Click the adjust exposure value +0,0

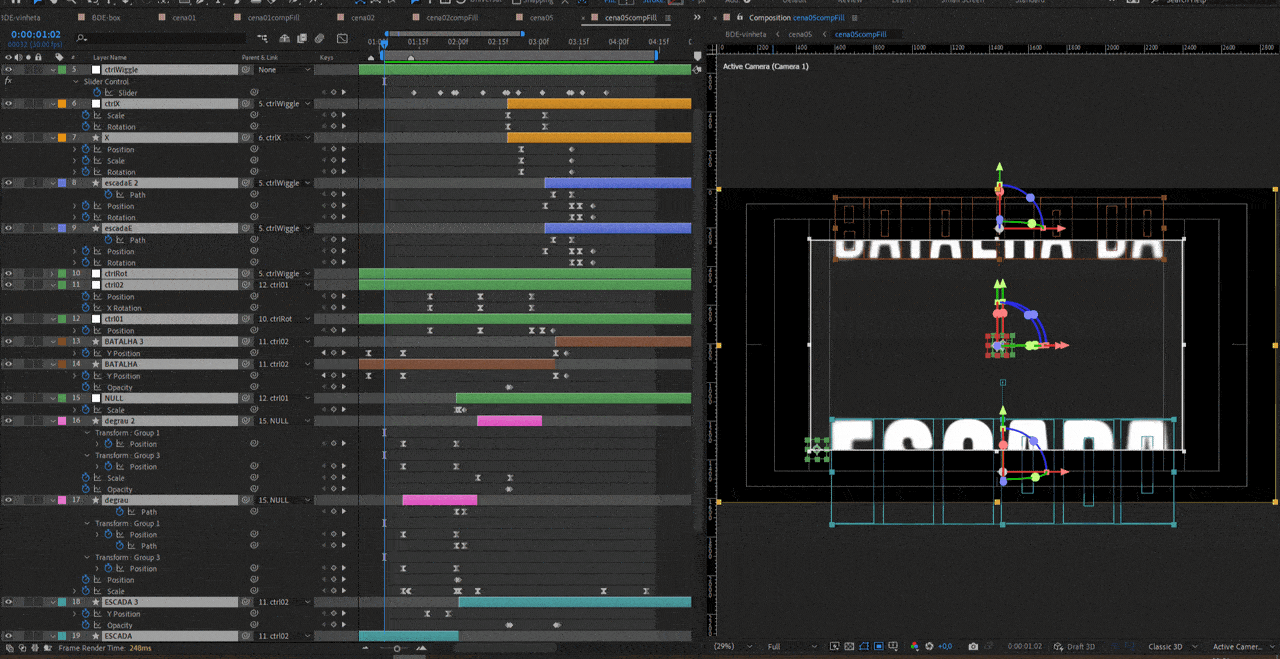click(x=945, y=647)
